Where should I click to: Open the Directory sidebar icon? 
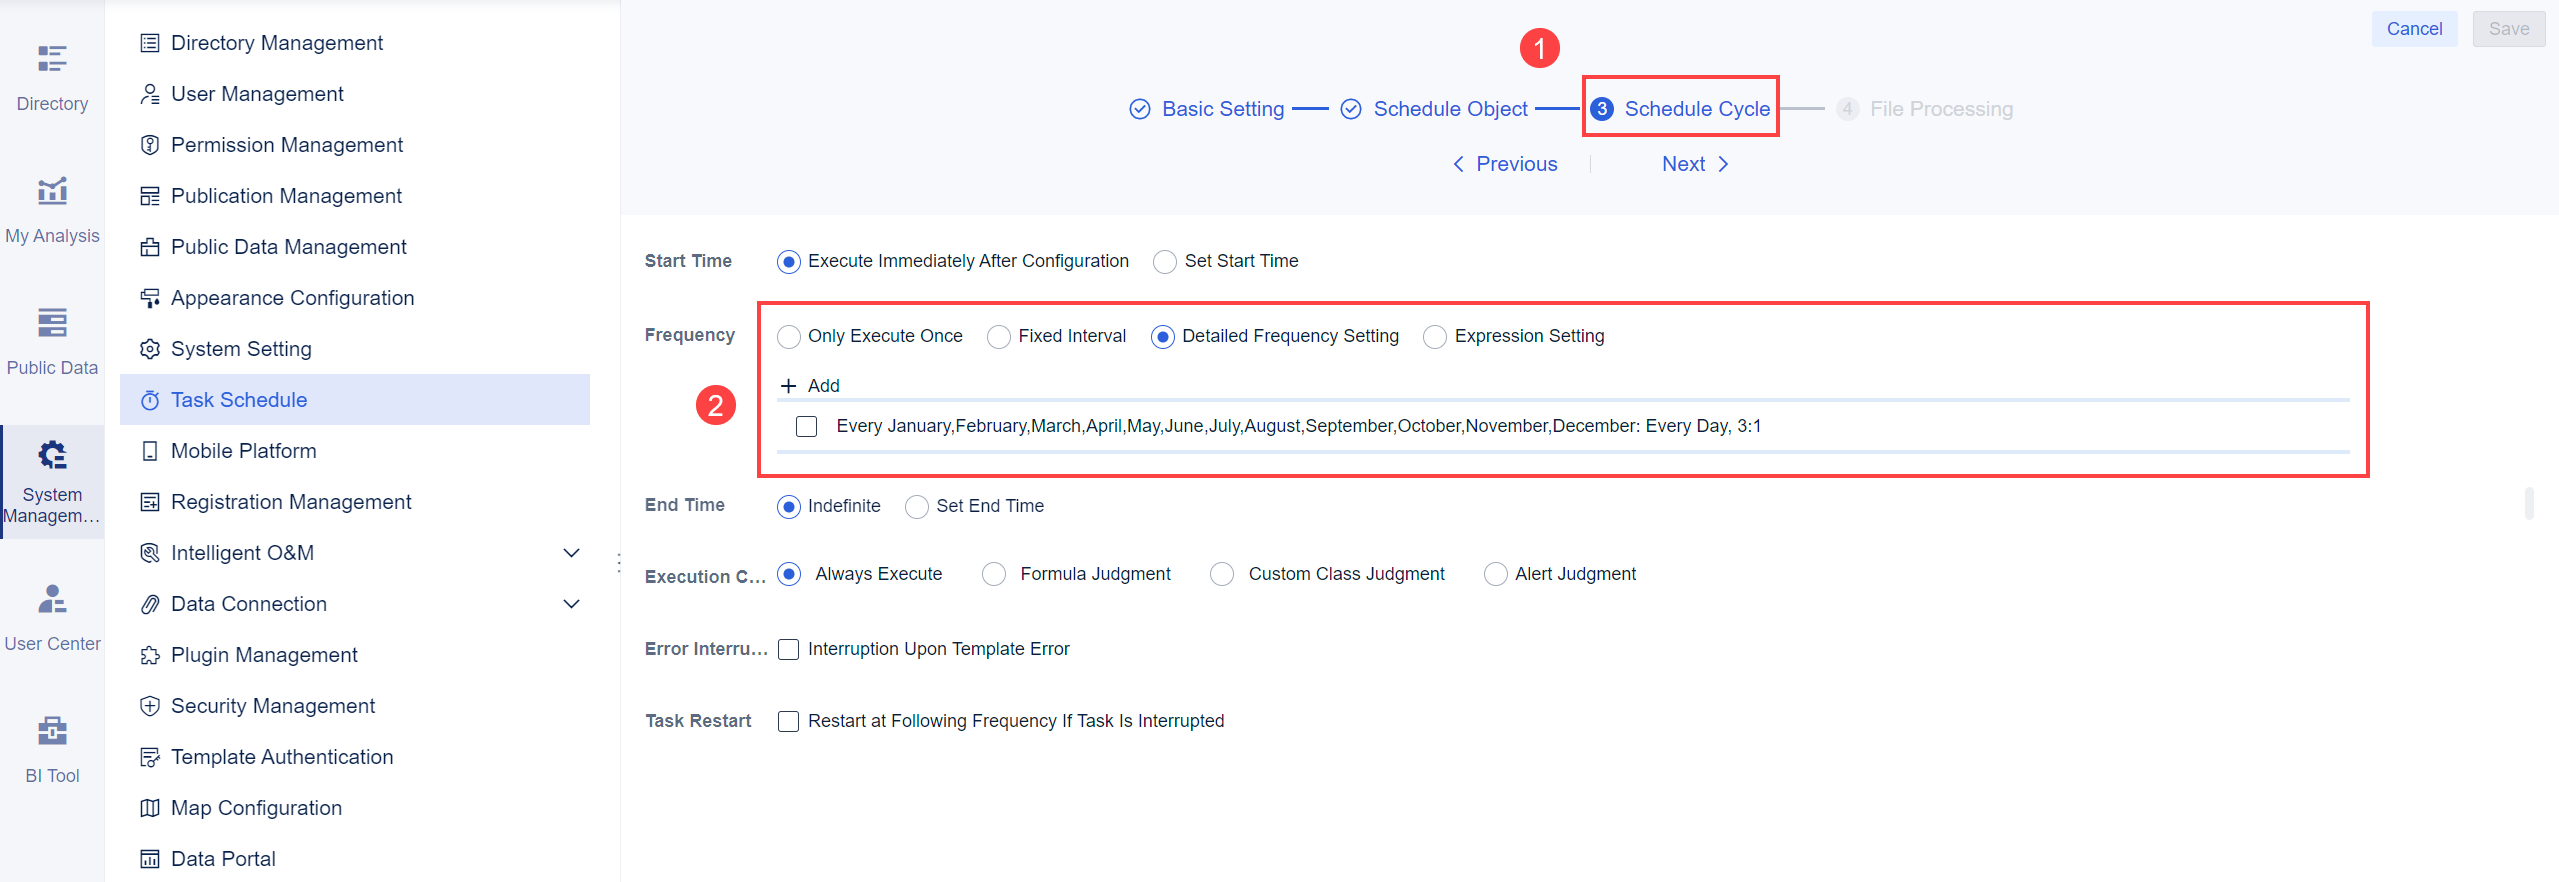click(52, 59)
